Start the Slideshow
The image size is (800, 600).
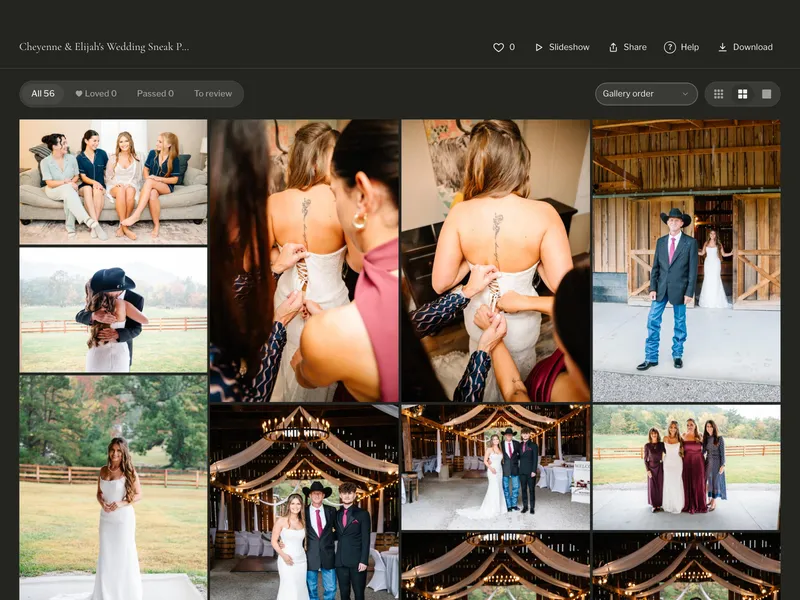point(562,47)
